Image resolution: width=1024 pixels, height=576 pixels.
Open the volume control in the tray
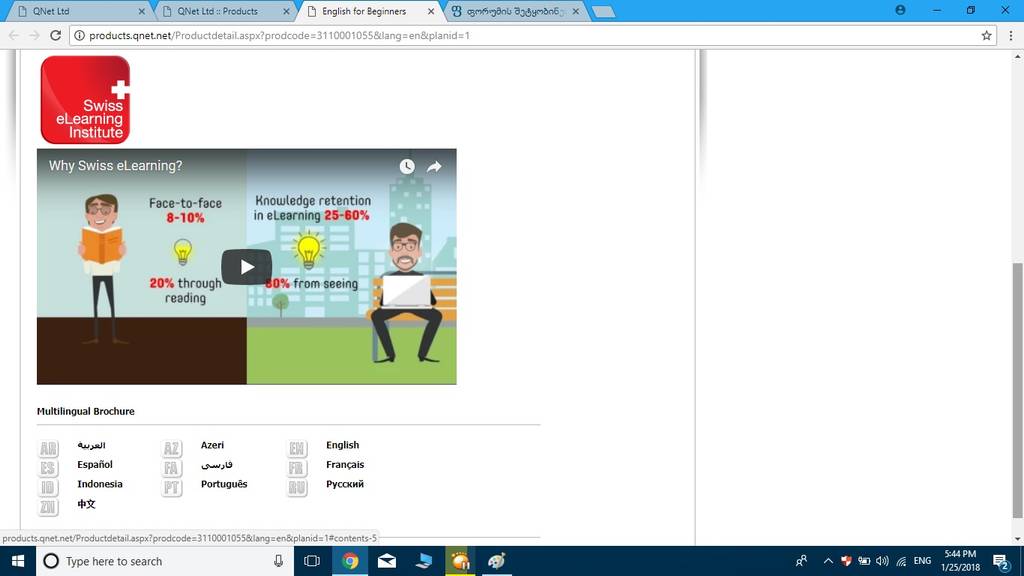[882, 561]
